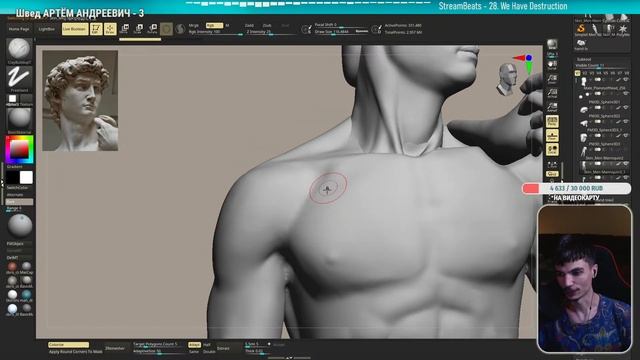640x360 pixels.
Task: Click the large grey material sphere above FillObject
Action: click(19, 226)
